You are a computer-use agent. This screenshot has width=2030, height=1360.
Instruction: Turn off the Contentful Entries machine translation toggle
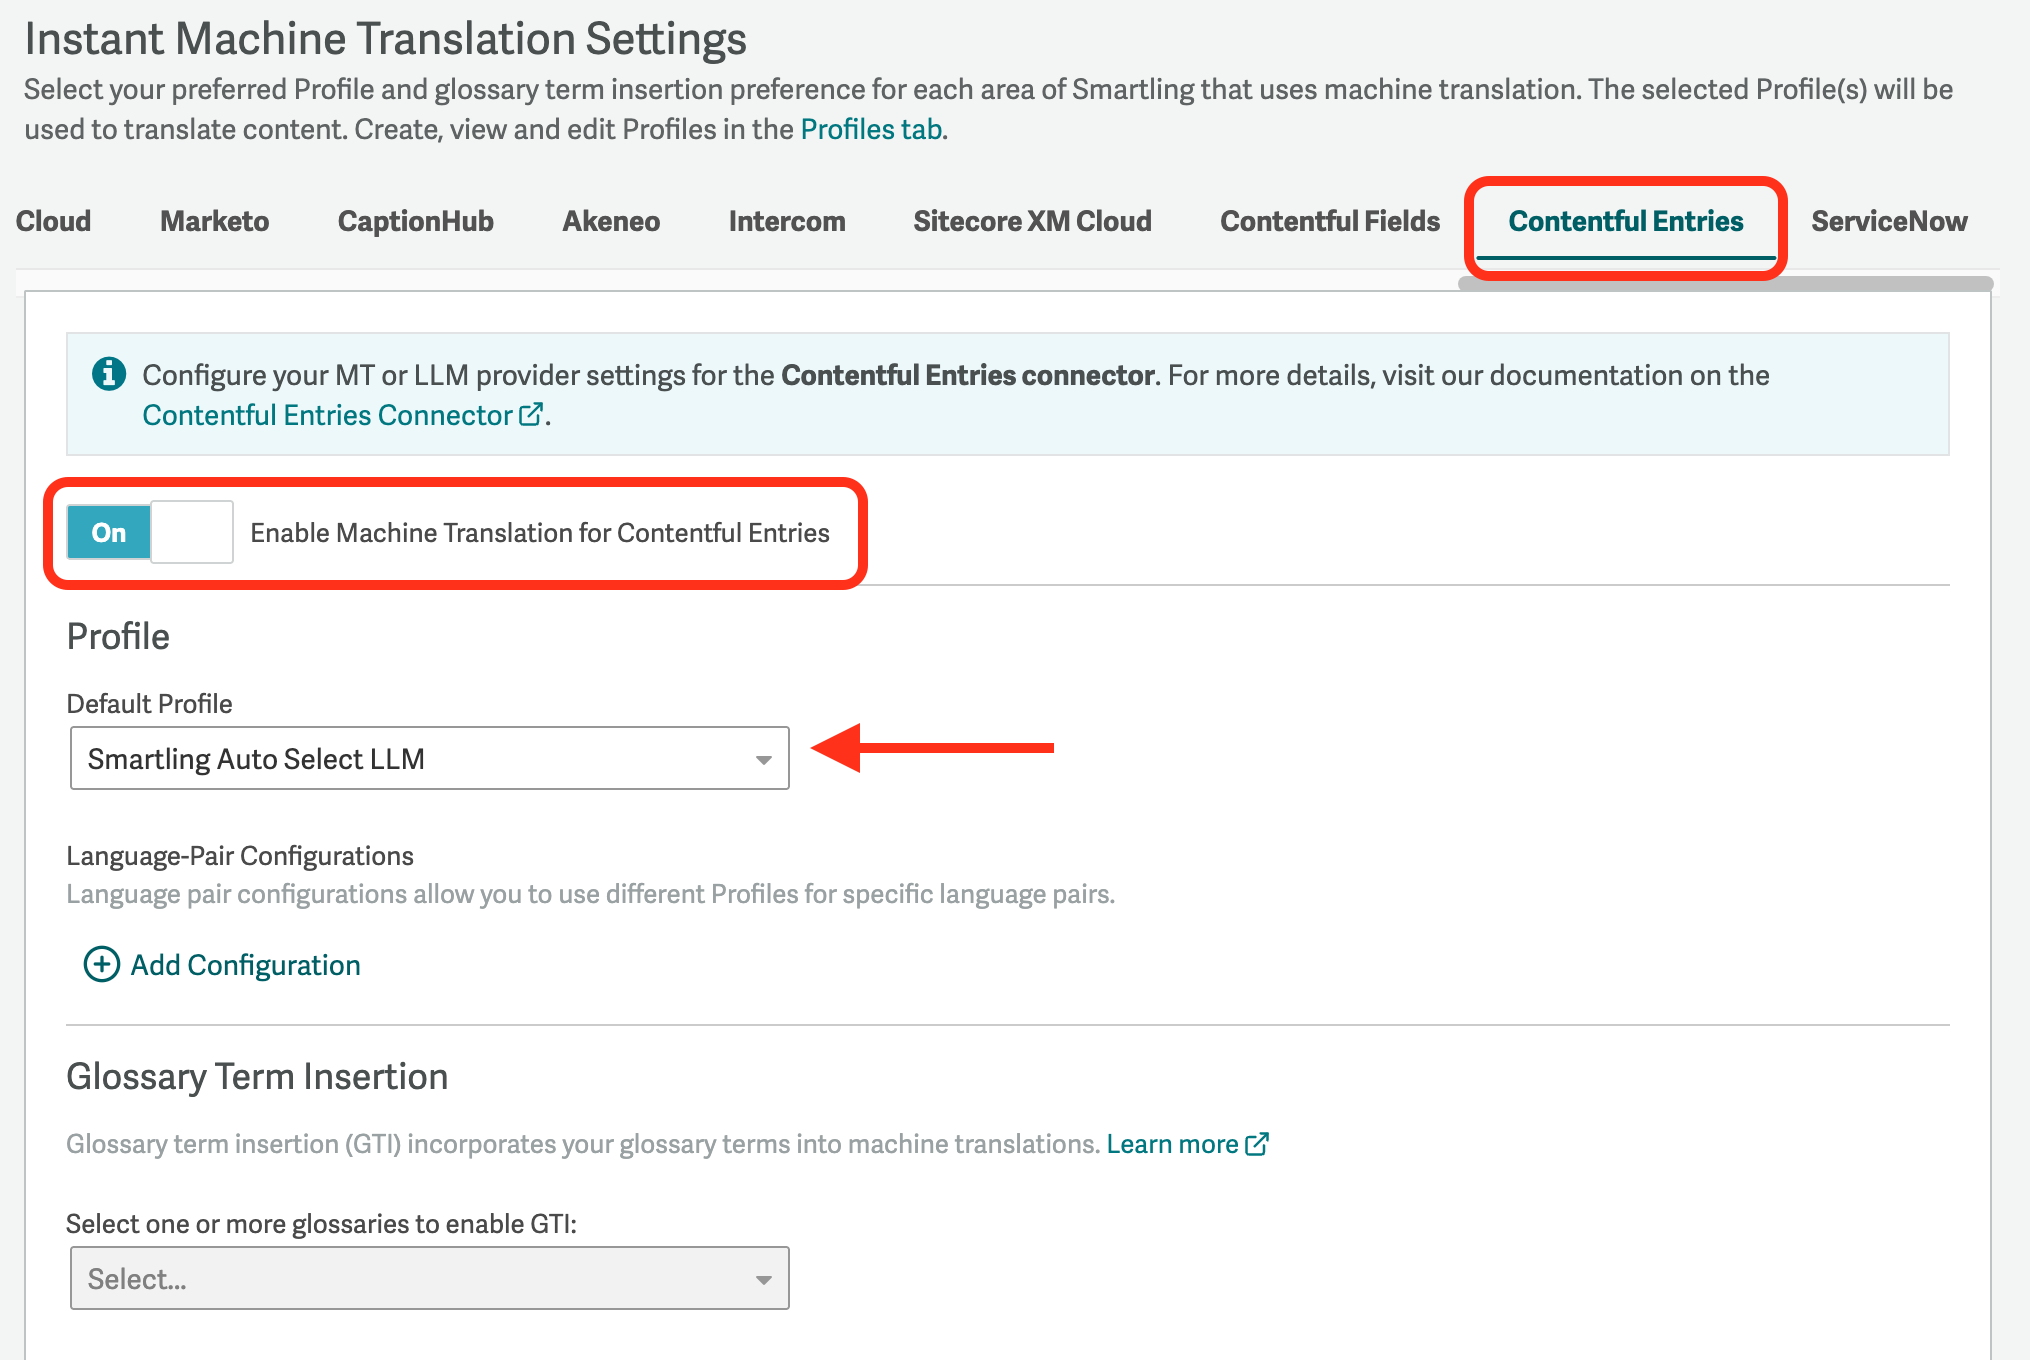click(x=150, y=532)
